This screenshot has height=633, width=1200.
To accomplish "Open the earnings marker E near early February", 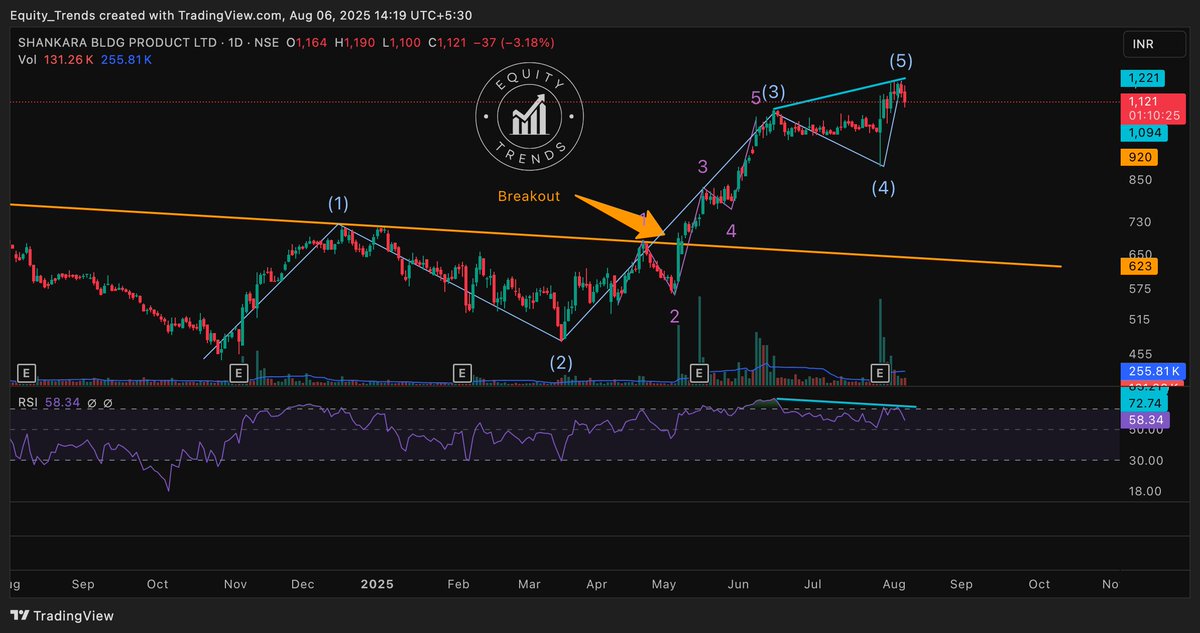I will coord(461,372).
